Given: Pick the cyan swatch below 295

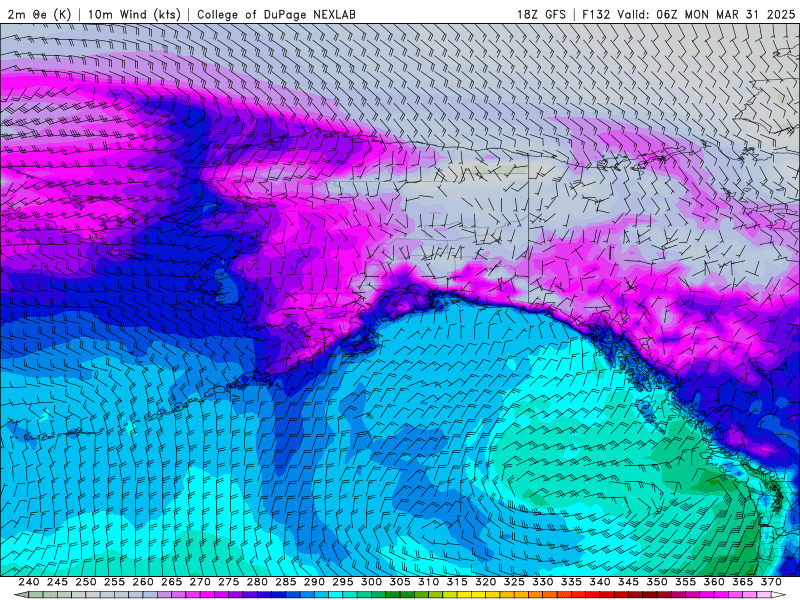Looking at the screenshot, I should 336,595.
